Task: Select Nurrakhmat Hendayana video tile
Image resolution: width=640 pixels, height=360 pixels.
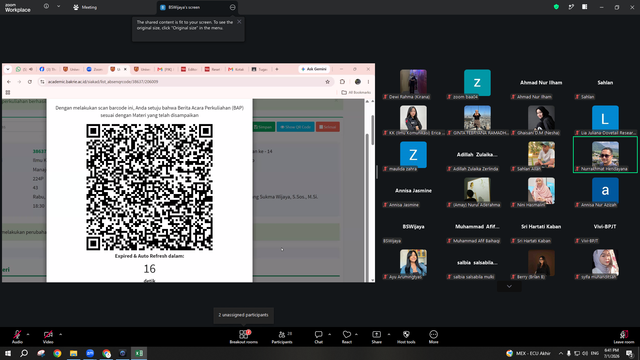Action: point(605,154)
